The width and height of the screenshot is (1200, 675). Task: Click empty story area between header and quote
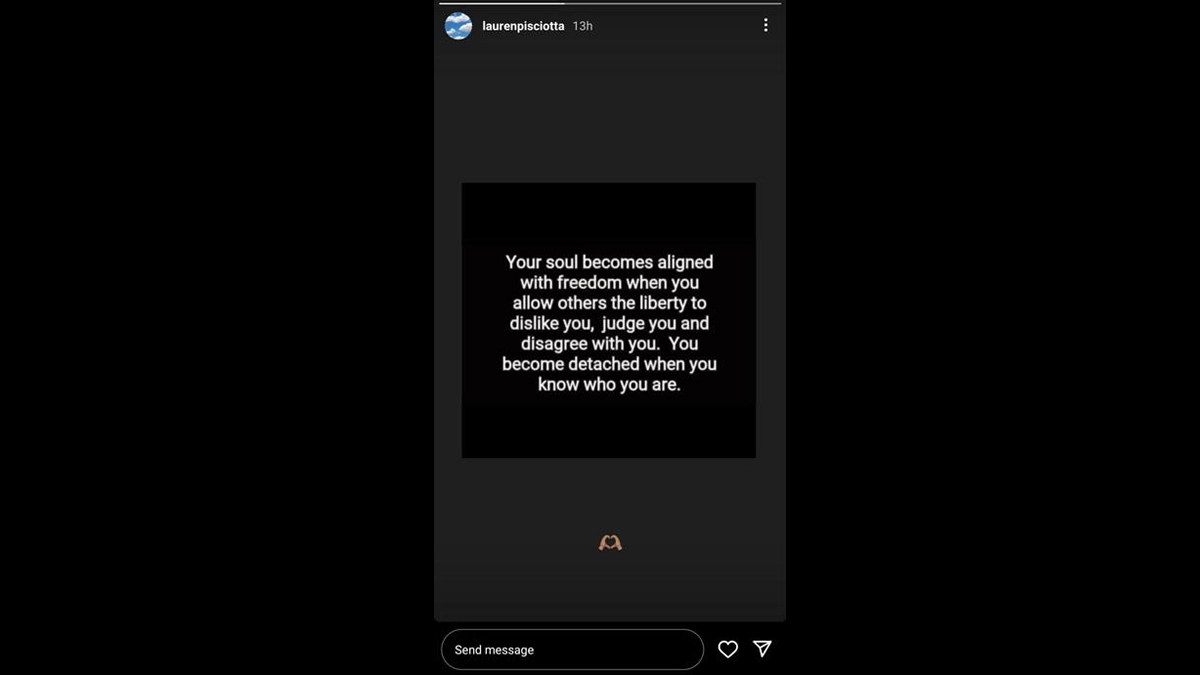(609, 112)
